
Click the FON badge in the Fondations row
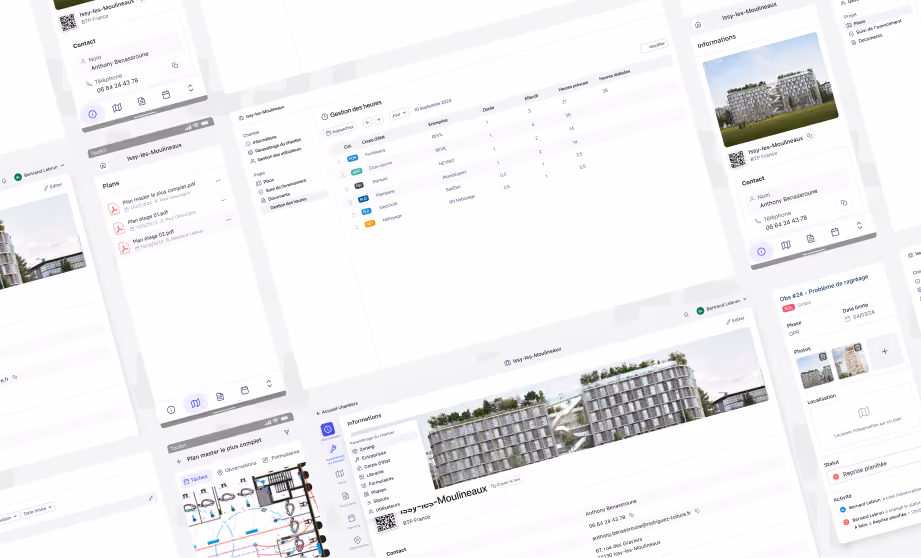[x=352, y=159]
